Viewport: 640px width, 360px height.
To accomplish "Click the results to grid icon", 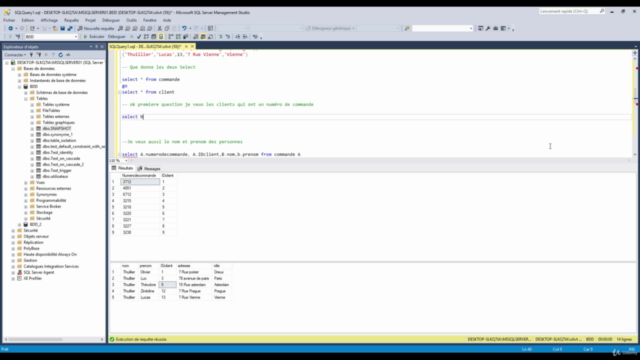I will [203, 37].
